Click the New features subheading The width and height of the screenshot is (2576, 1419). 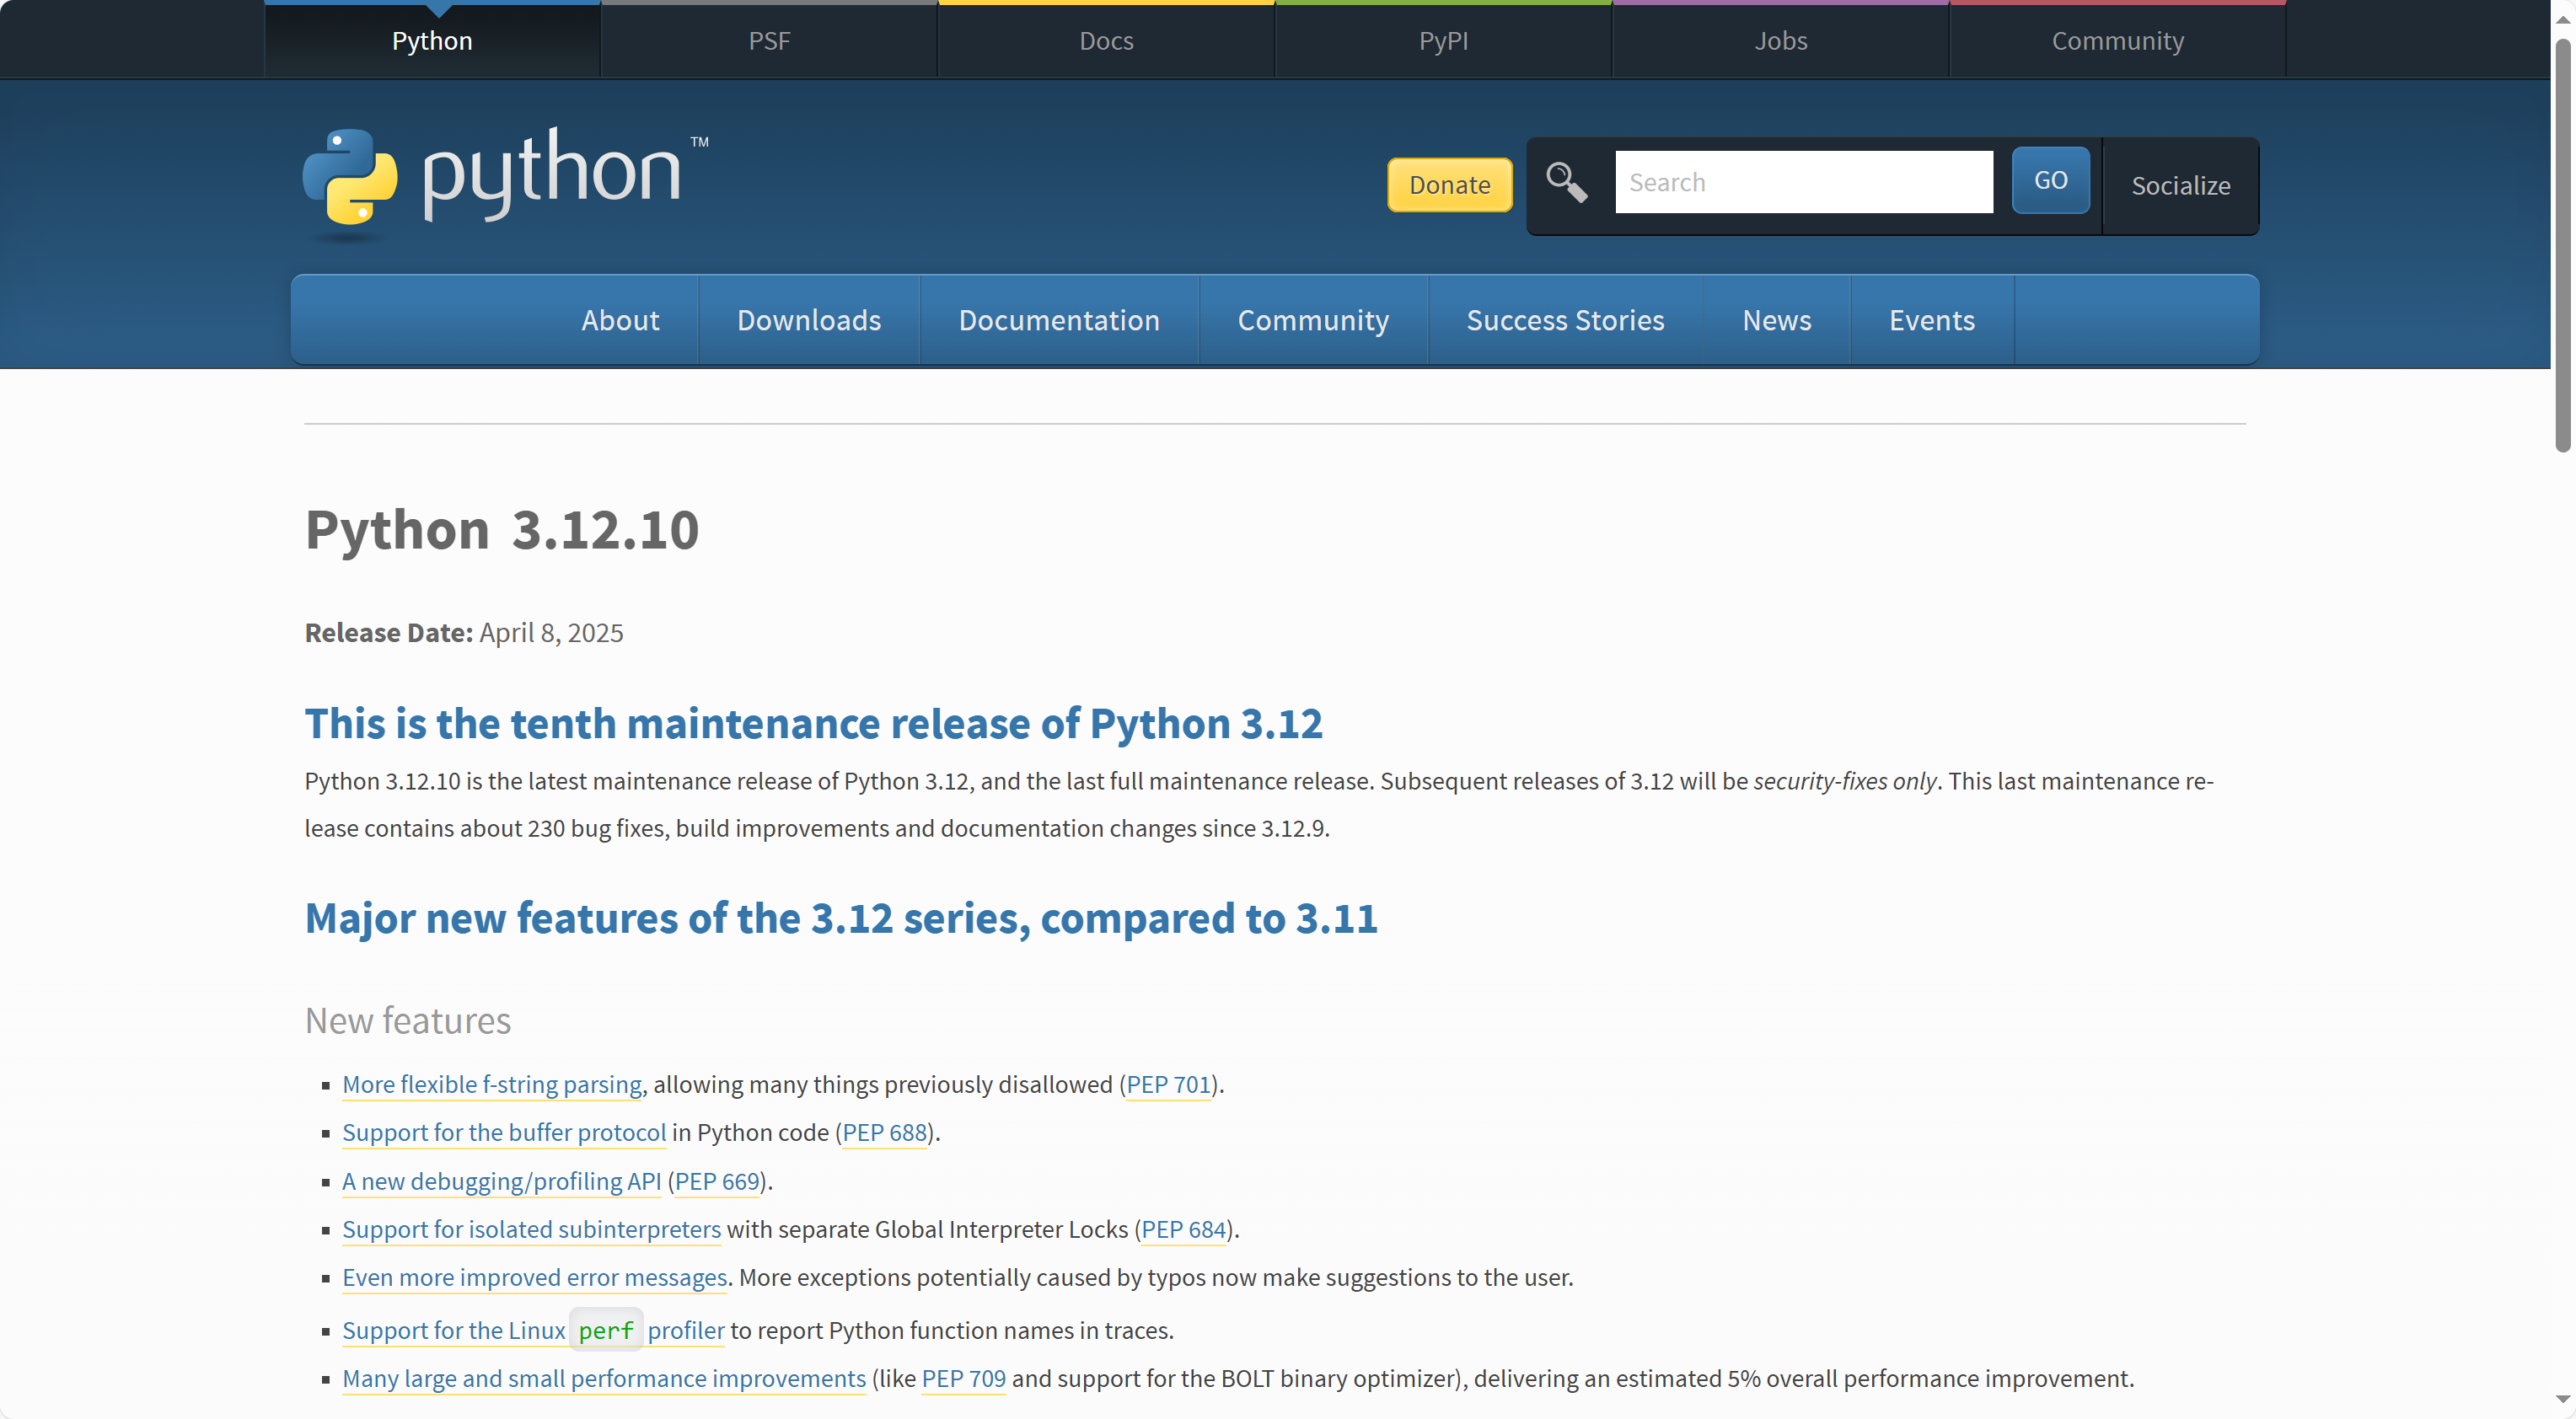point(408,1021)
